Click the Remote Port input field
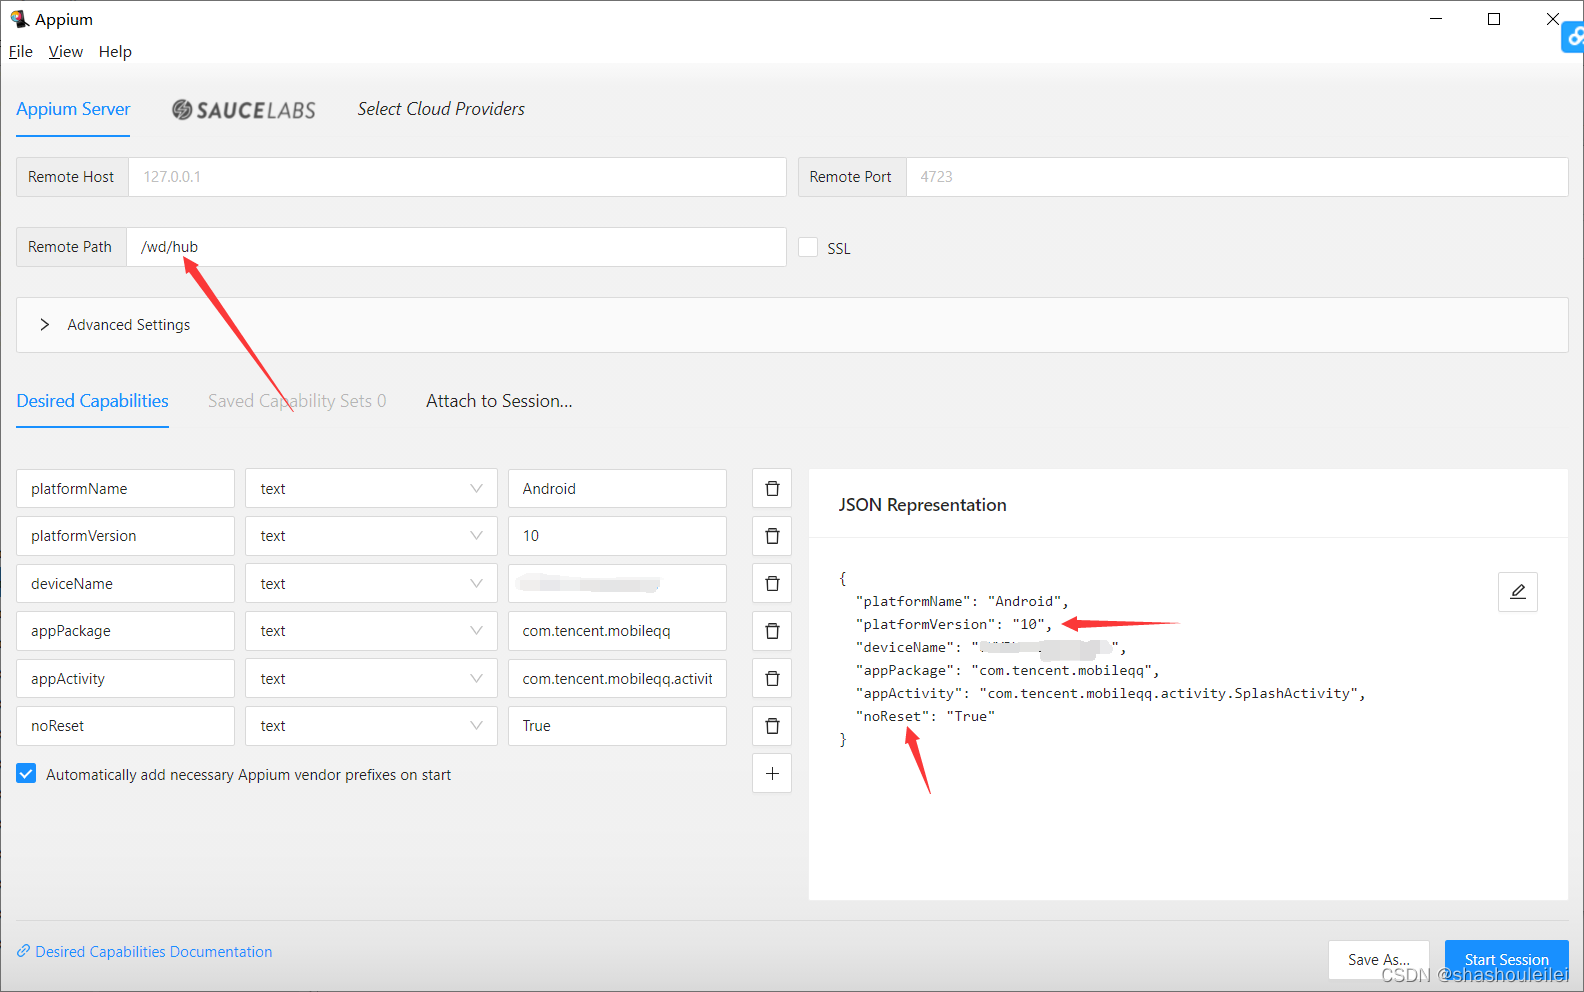 [x=1237, y=177]
